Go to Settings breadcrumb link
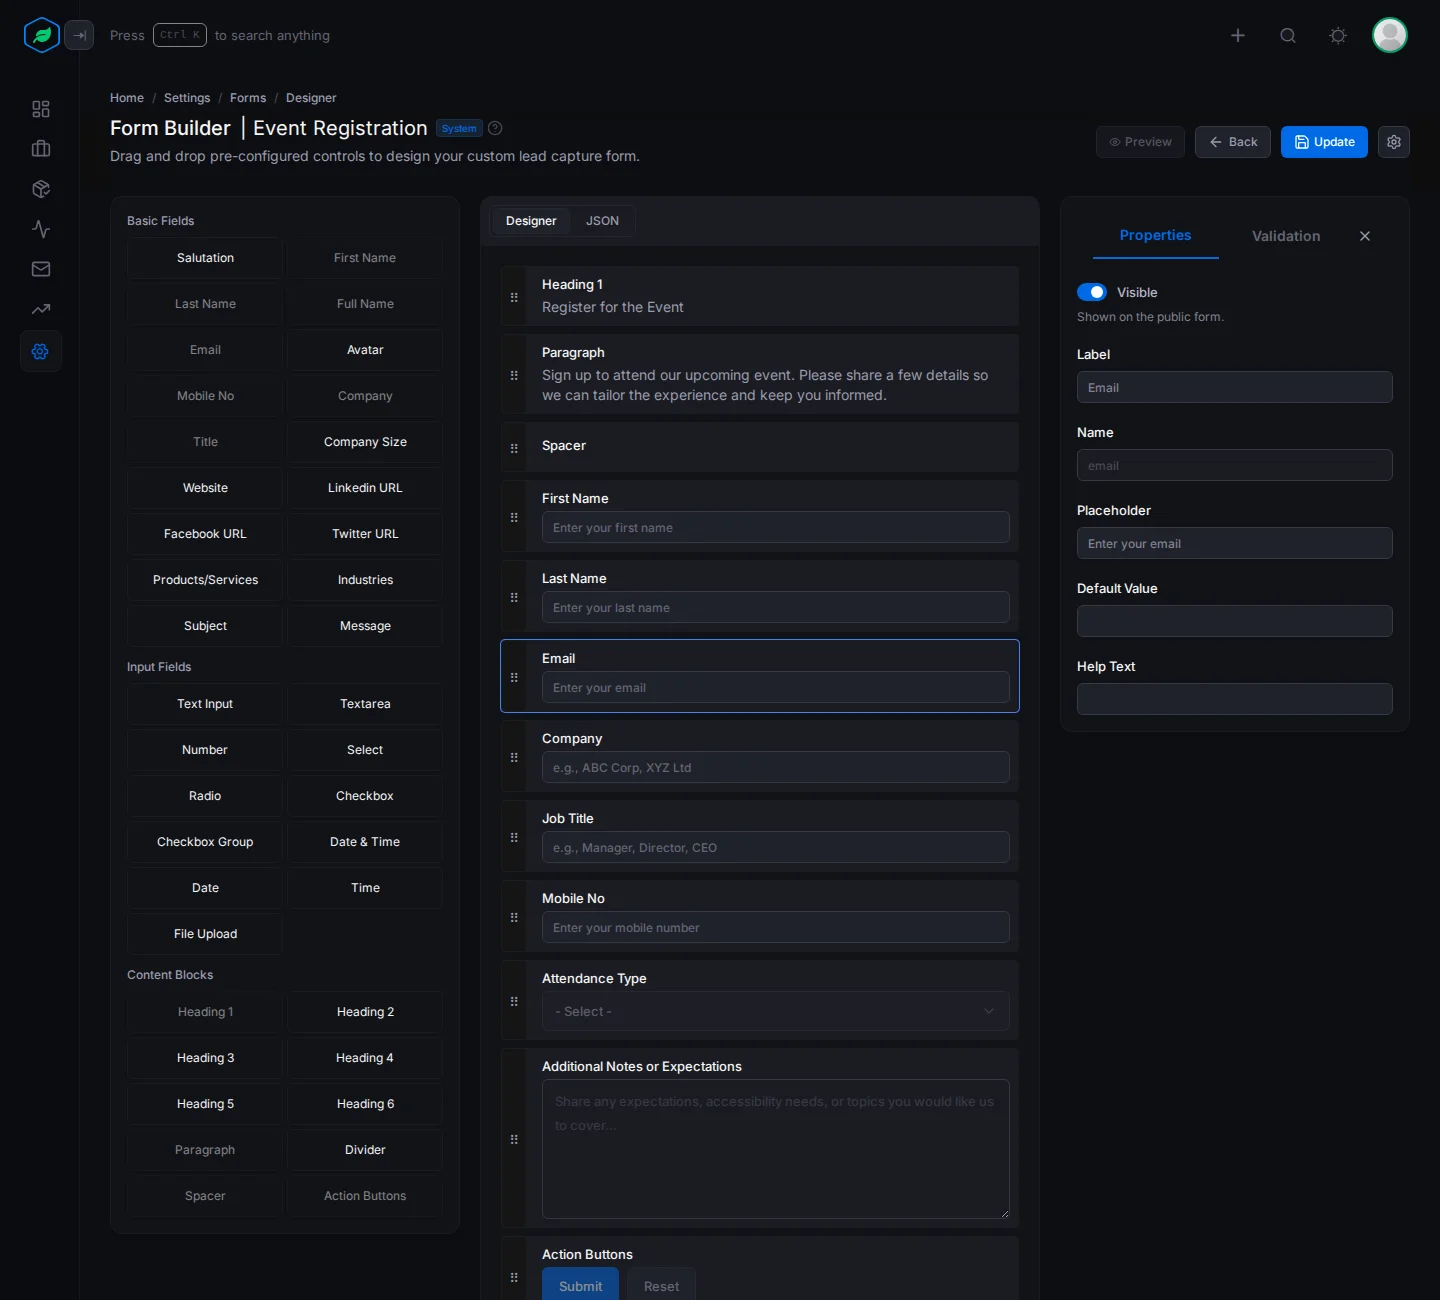Viewport: 1440px width, 1300px height. (x=187, y=98)
